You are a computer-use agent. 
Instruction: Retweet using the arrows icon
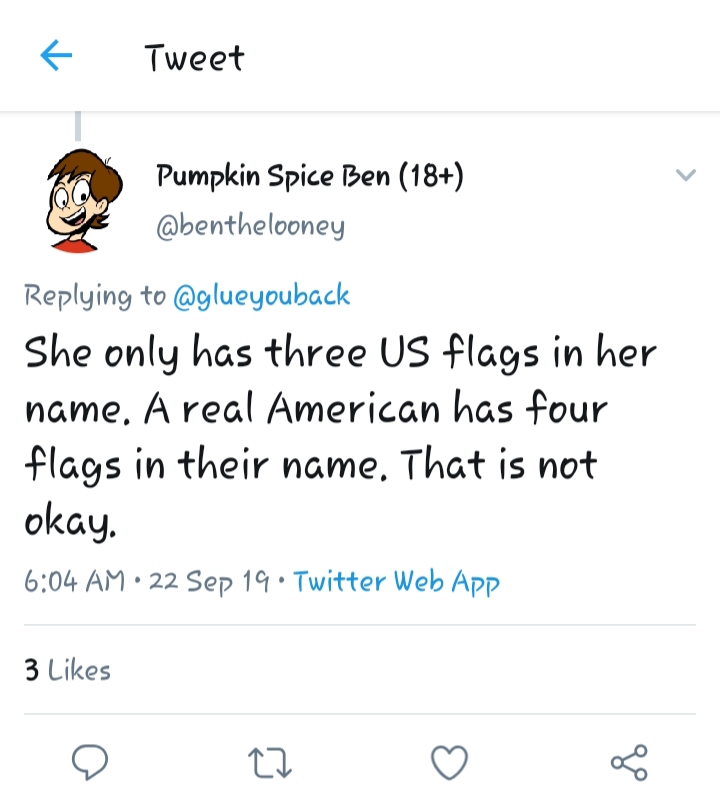(270, 763)
